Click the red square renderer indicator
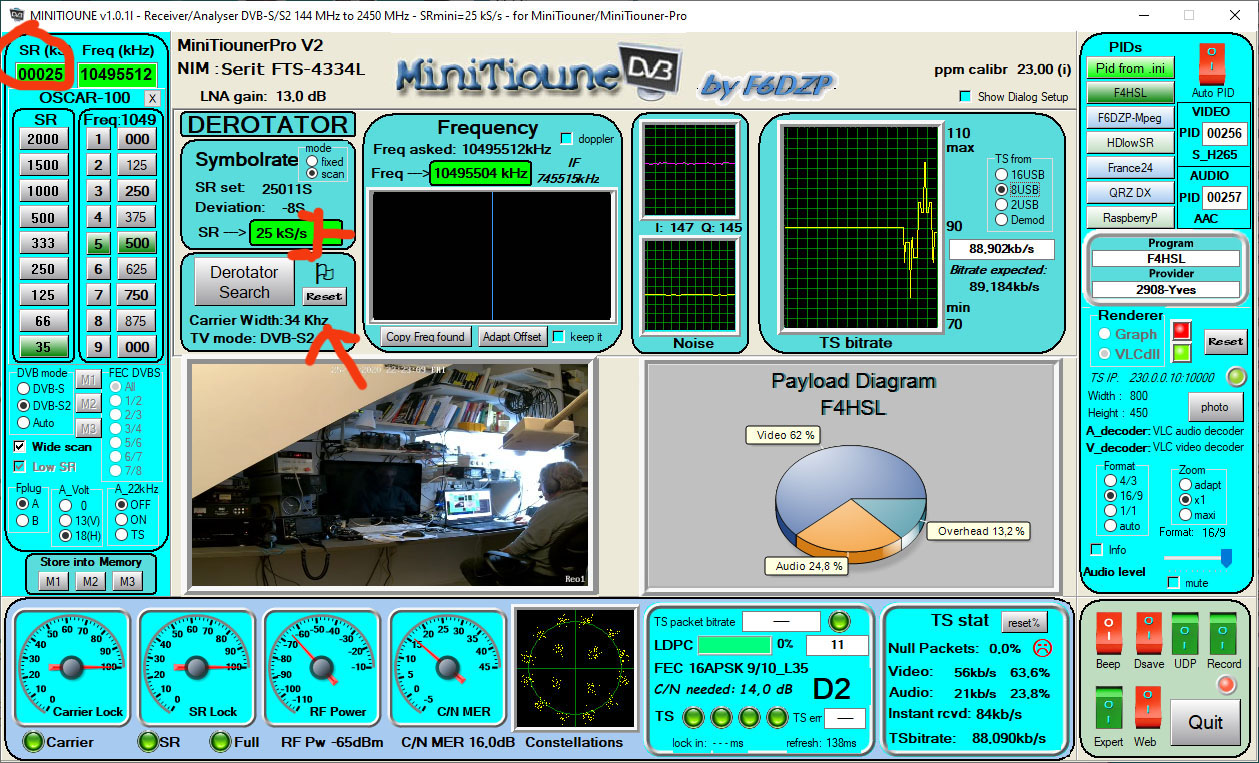 pyautogui.click(x=1181, y=331)
